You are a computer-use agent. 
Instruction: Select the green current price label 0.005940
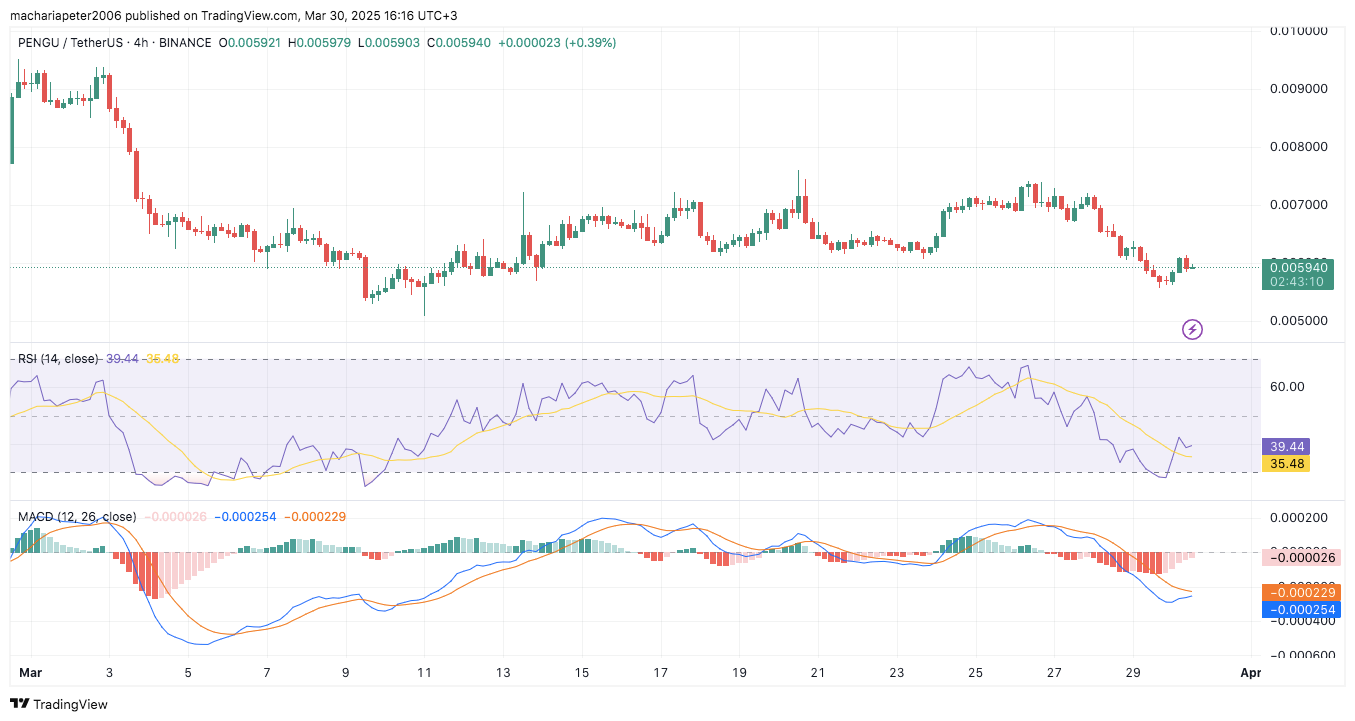pos(1298,267)
